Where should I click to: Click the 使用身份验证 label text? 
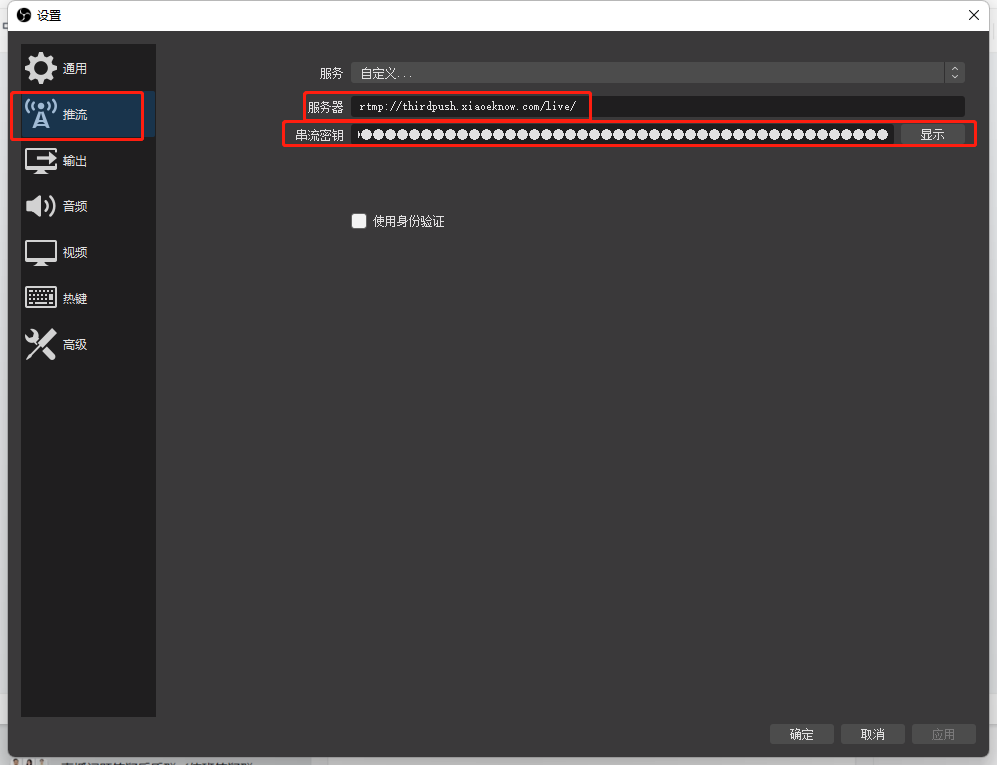pyautogui.click(x=408, y=221)
